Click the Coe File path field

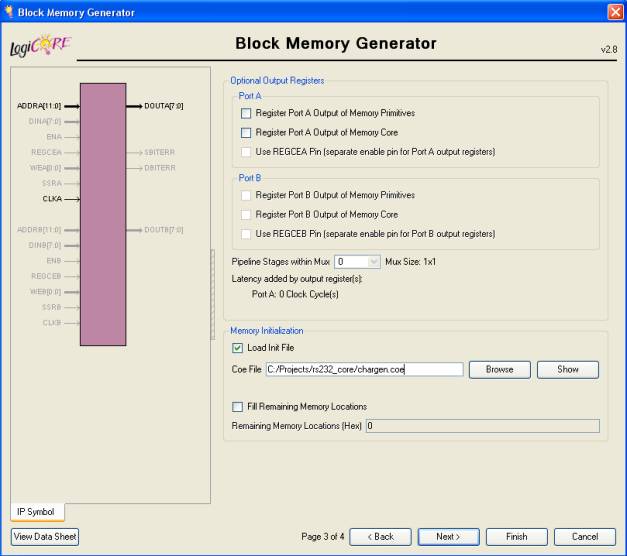[364, 369]
